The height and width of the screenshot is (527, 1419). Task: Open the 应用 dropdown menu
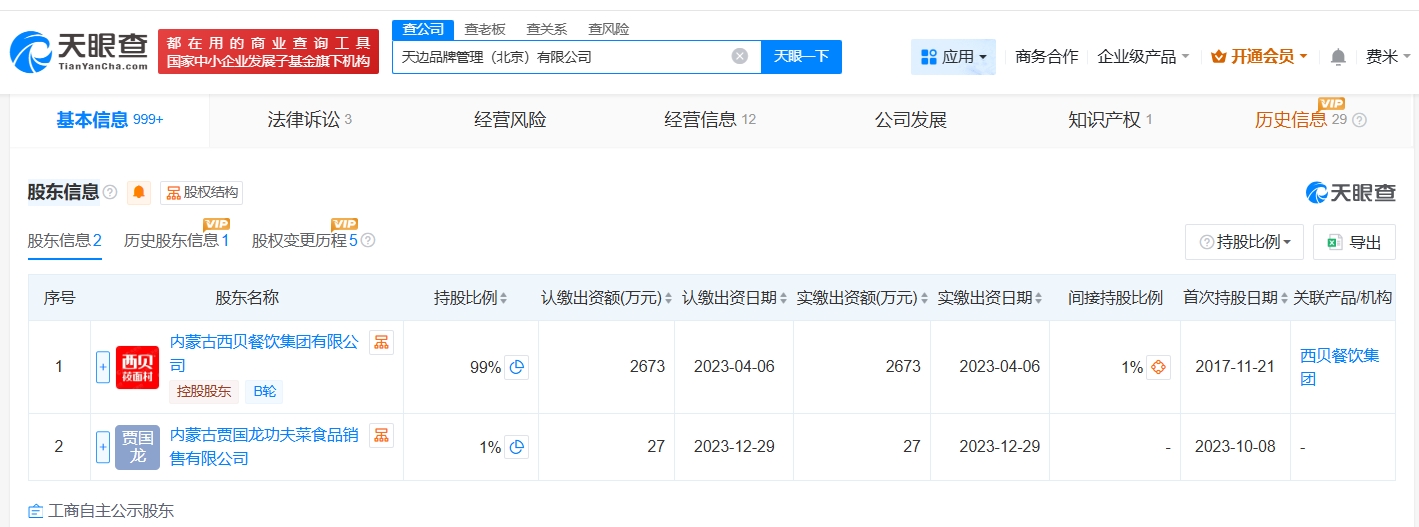point(953,57)
